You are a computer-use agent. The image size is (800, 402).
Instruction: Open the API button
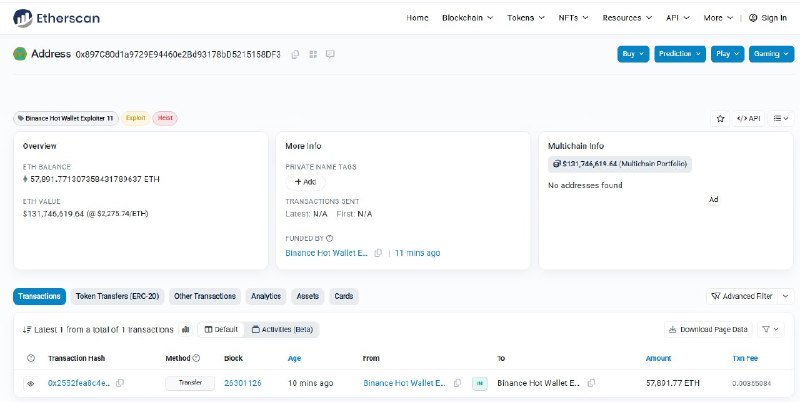(x=748, y=118)
